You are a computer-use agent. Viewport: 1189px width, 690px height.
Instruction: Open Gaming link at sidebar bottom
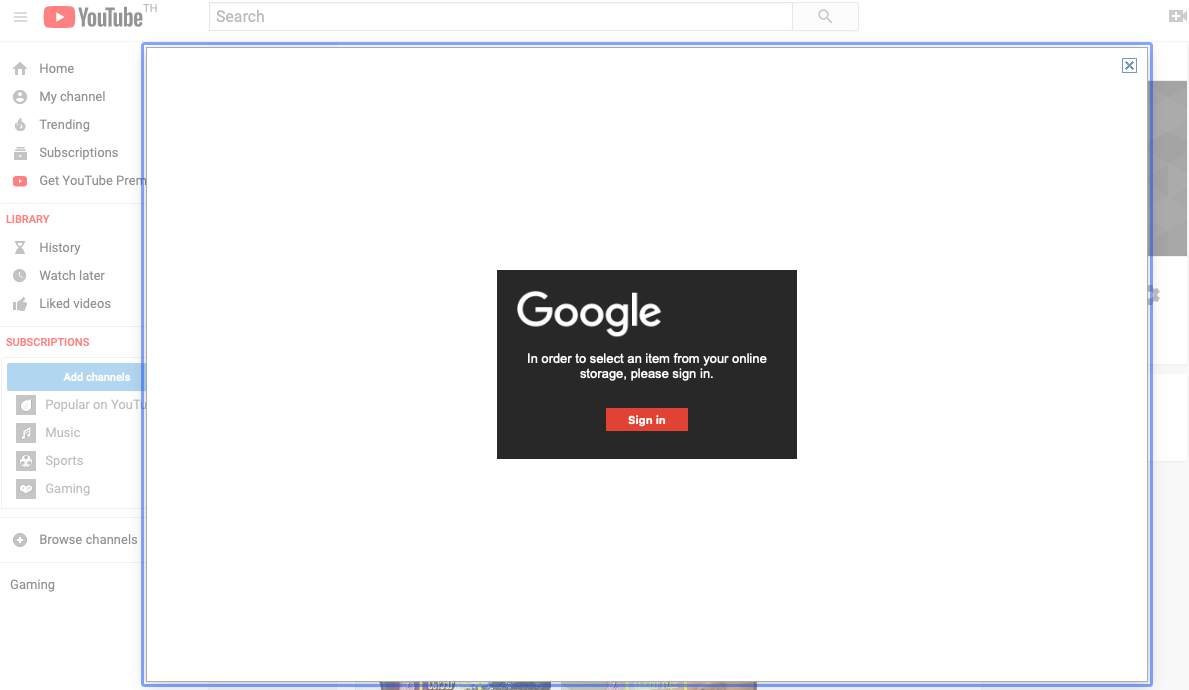point(33,585)
